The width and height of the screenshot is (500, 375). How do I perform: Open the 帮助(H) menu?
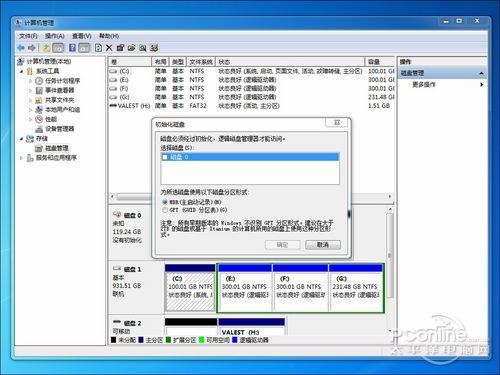[x=109, y=36]
